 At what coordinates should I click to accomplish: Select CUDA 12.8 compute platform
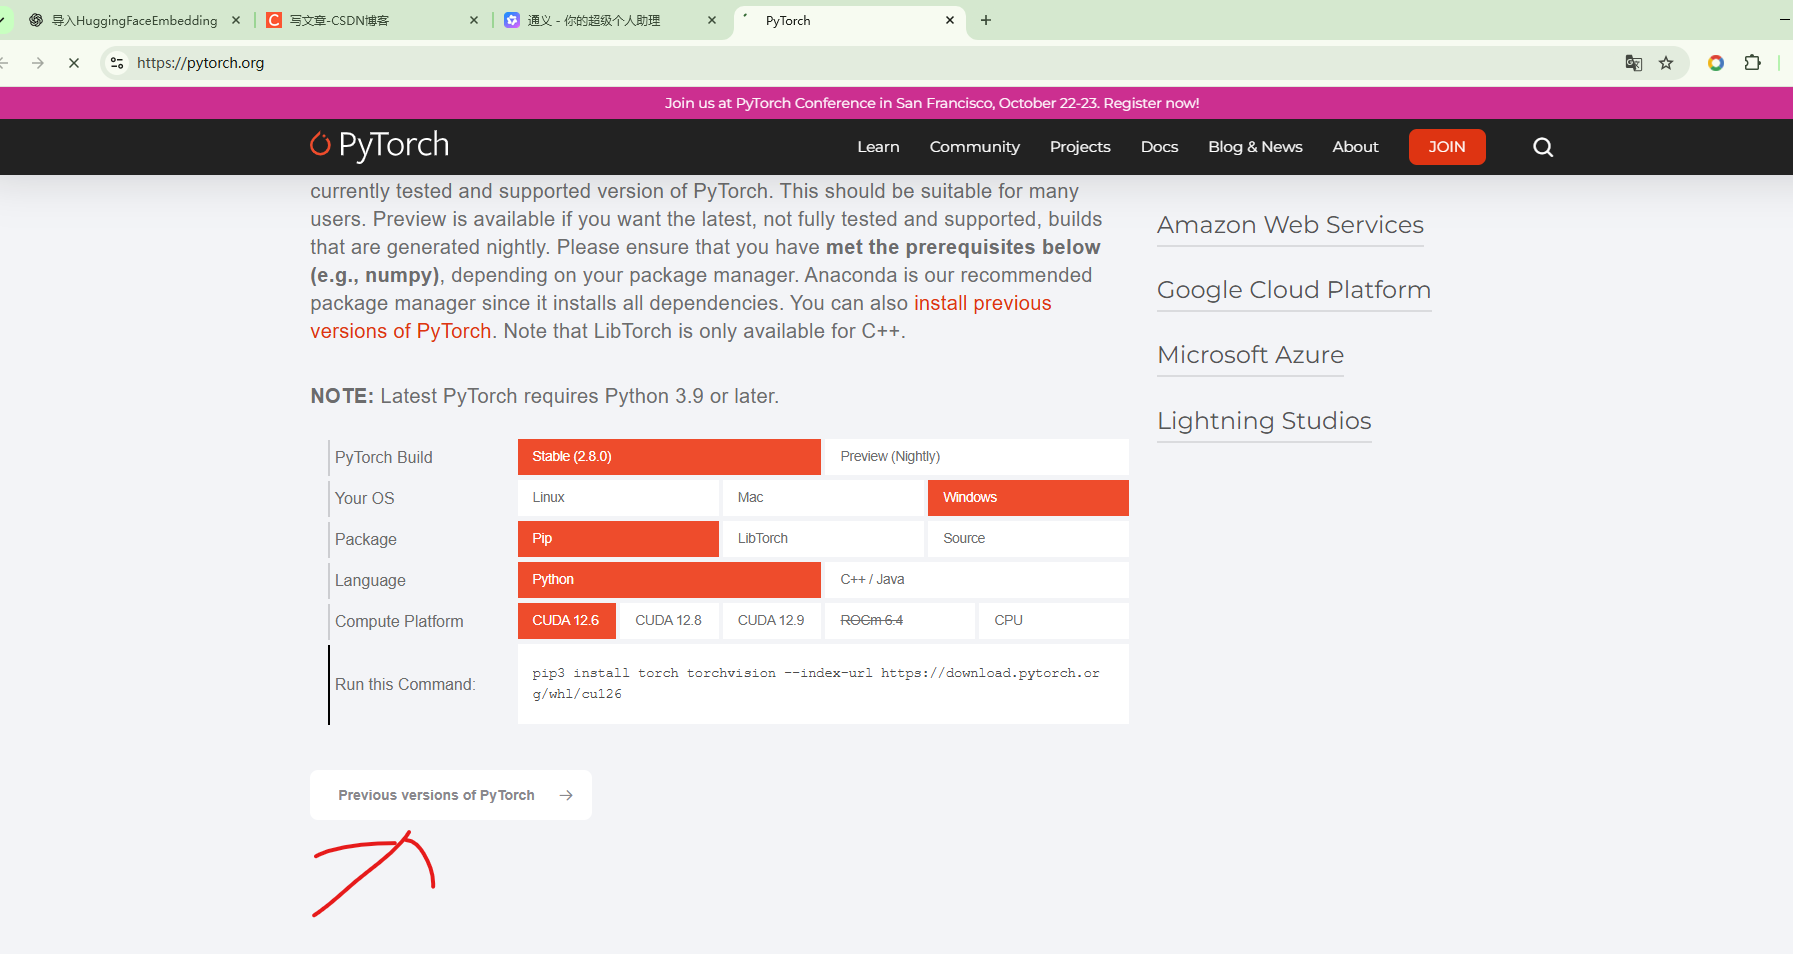[x=669, y=621]
